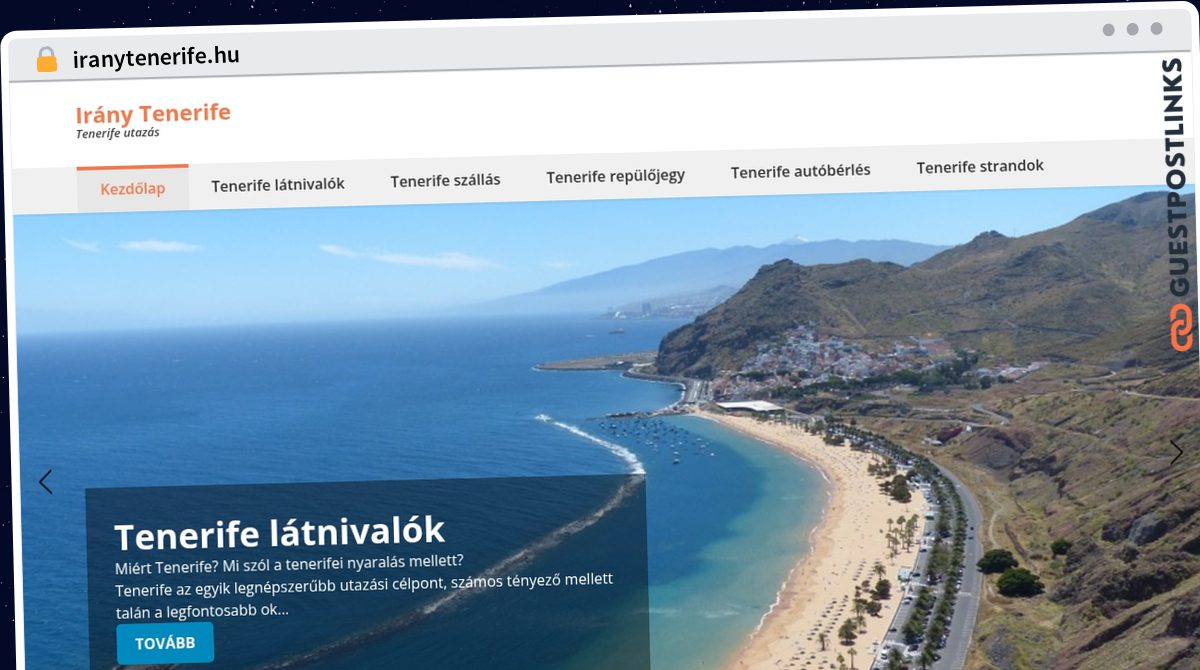The image size is (1200, 670).
Task: Click the first gray window dot
Action: [1108, 30]
